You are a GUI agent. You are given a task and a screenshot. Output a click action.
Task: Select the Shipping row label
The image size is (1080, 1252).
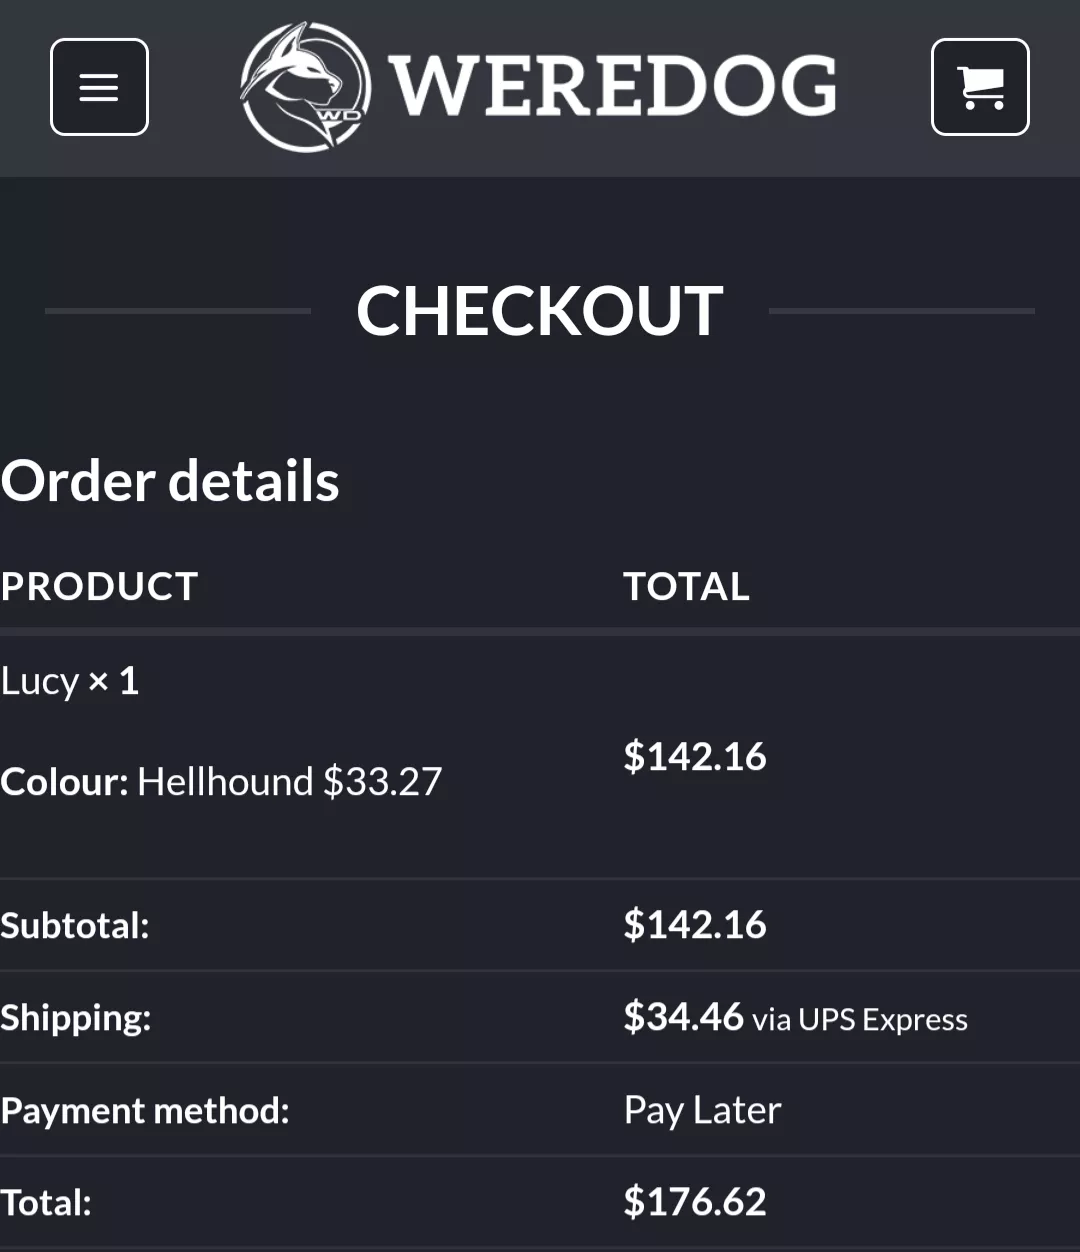76,1017
